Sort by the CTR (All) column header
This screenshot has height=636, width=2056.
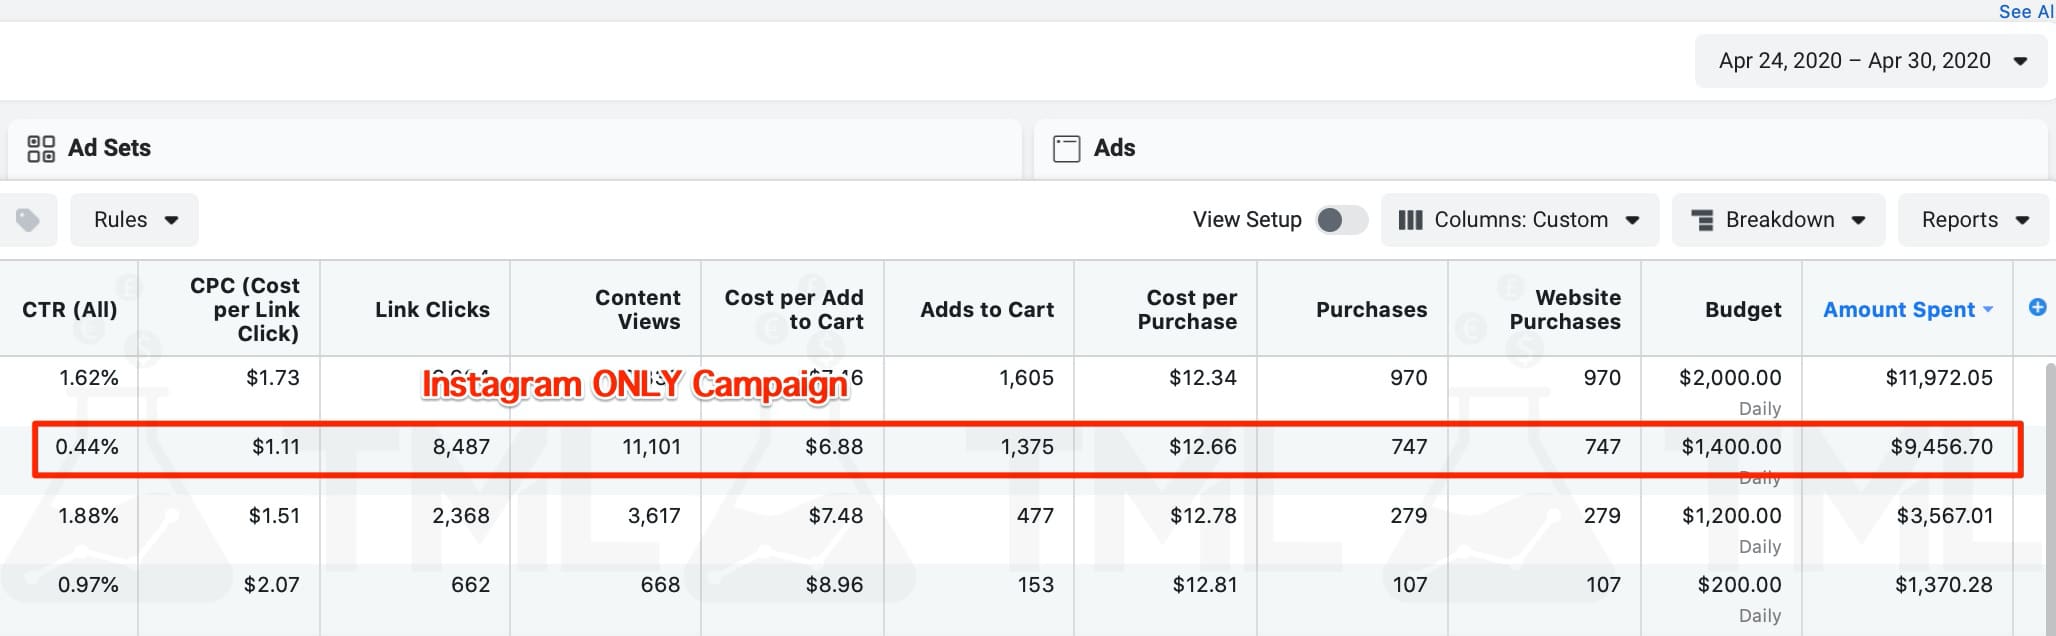(70, 310)
